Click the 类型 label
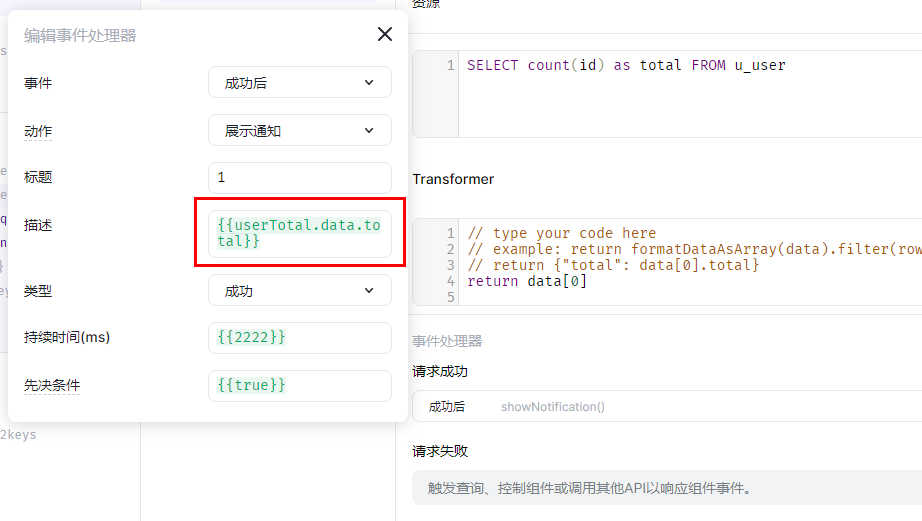This screenshot has width=922, height=521. coord(38,291)
